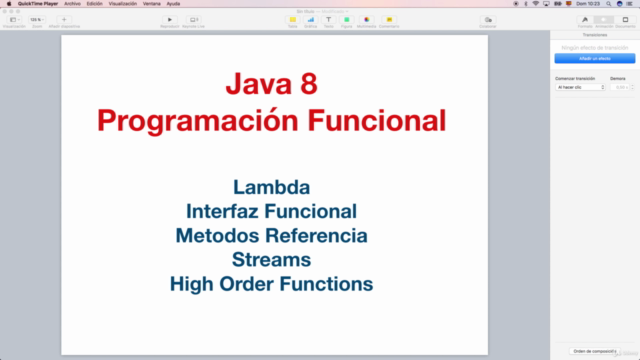Select the Streams line on slide
The width and height of the screenshot is (640, 360).
click(271, 260)
